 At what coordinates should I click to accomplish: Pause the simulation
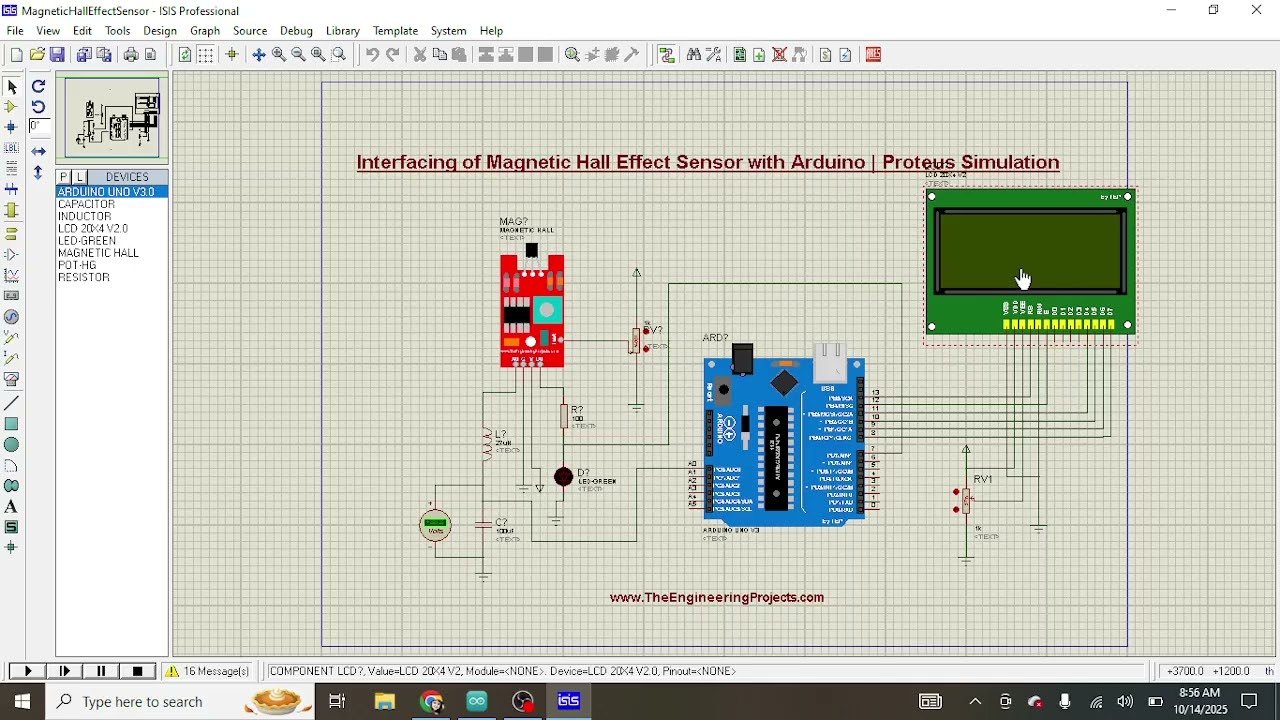[101, 671]
